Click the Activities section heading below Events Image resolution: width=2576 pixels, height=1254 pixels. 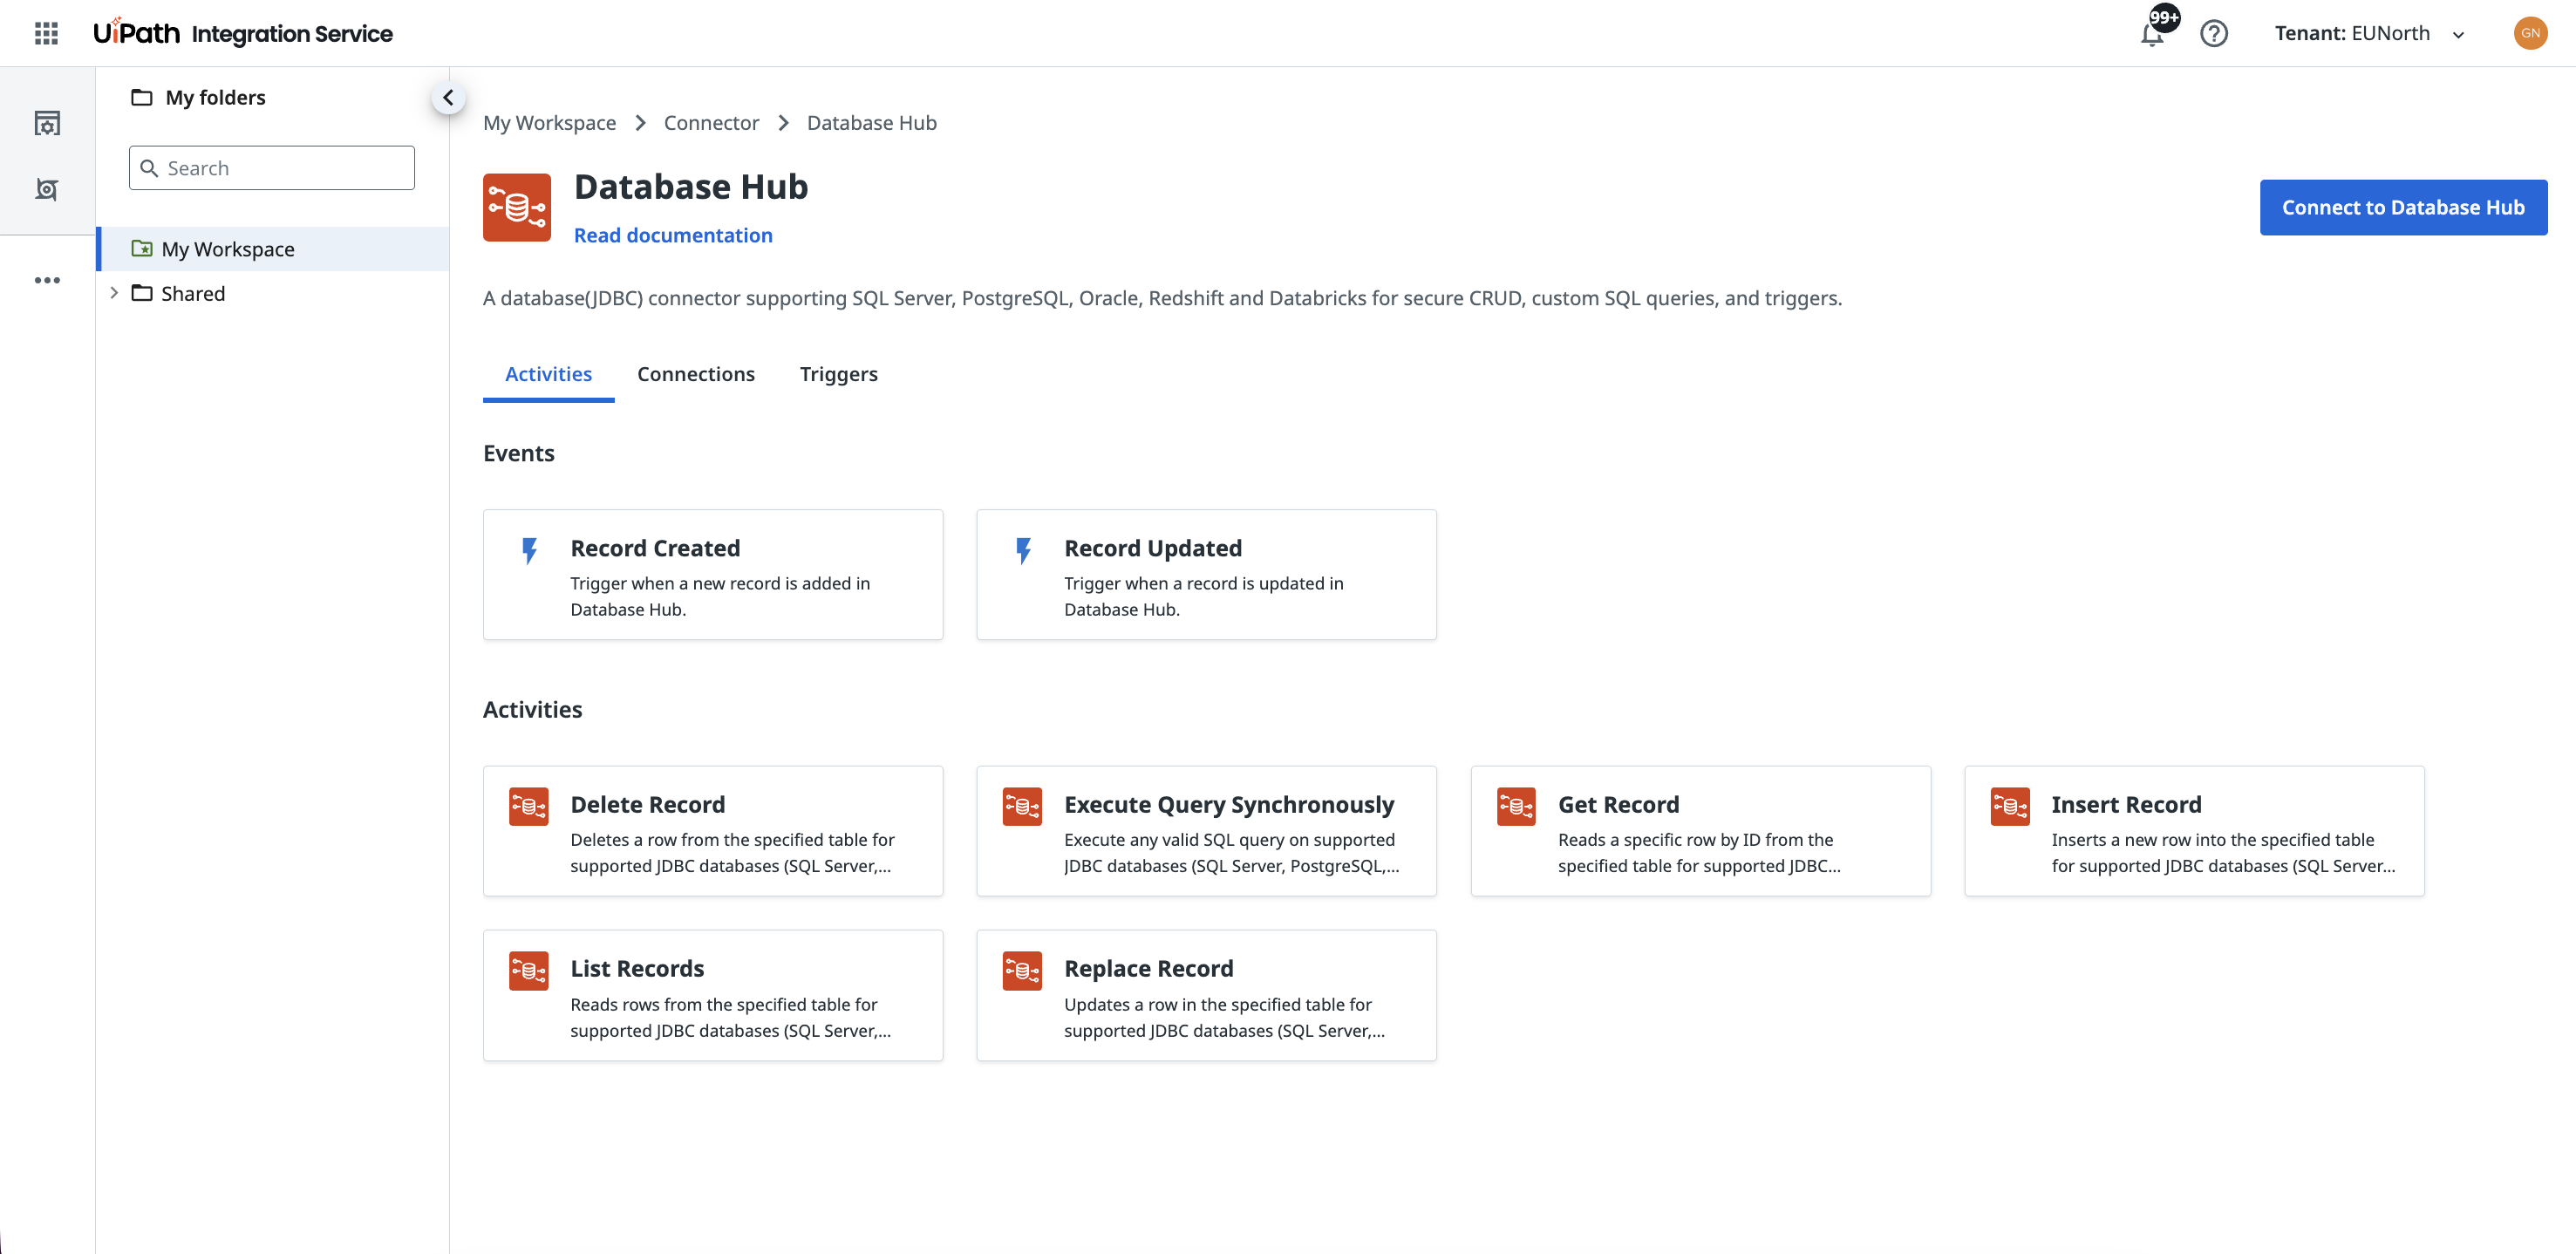[532, 709]
